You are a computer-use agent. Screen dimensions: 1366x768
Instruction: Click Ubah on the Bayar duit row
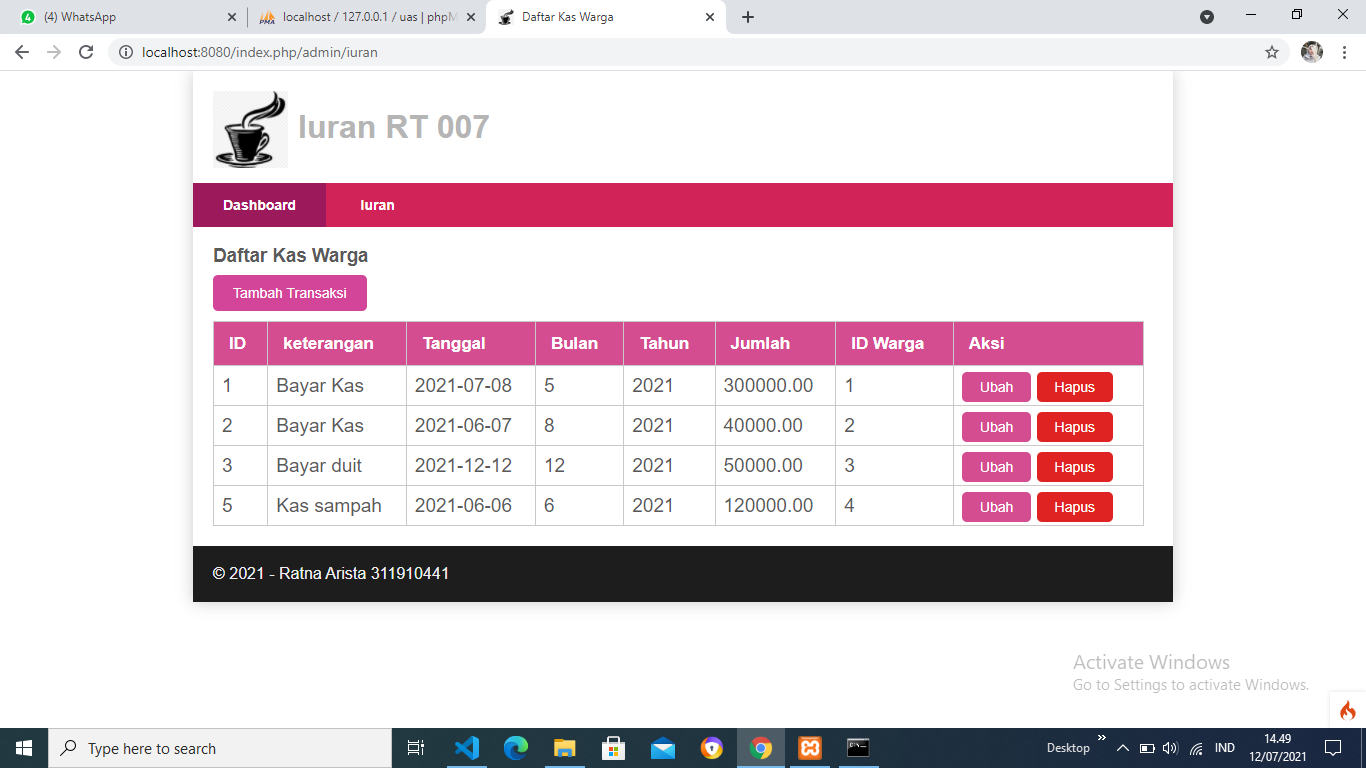995,466
